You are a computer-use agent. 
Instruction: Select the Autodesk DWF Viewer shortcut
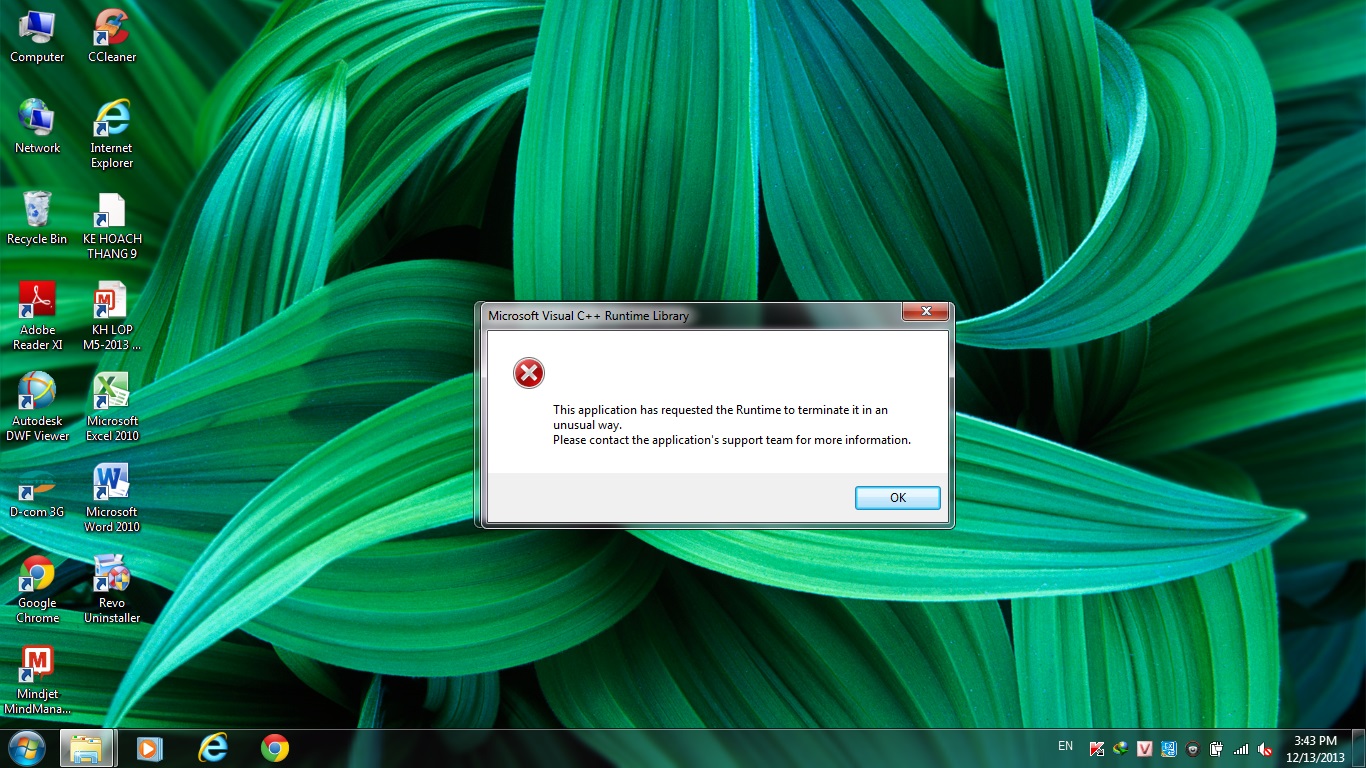[x=37, y=407]
